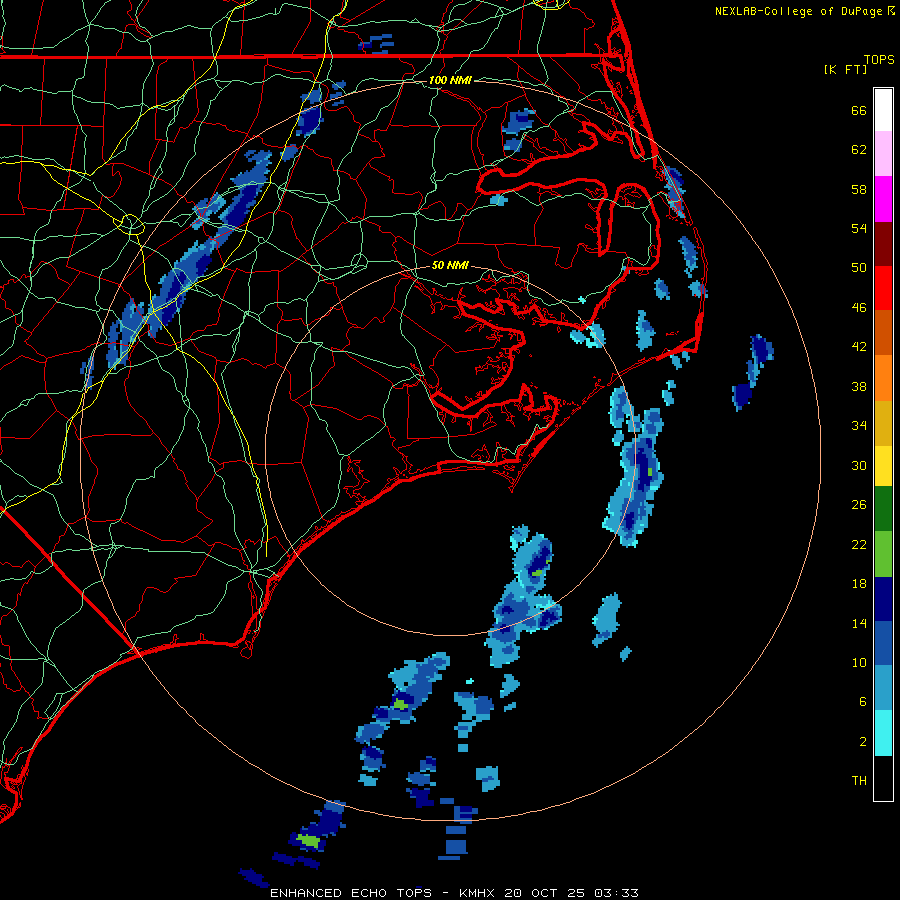Click the legend value "46"
900x900 pixels.
[859, 308]
